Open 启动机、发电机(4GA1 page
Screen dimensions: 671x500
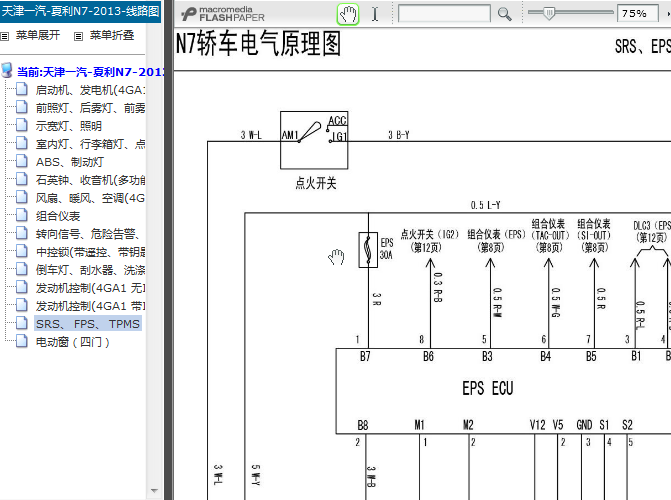coord(90,90)
